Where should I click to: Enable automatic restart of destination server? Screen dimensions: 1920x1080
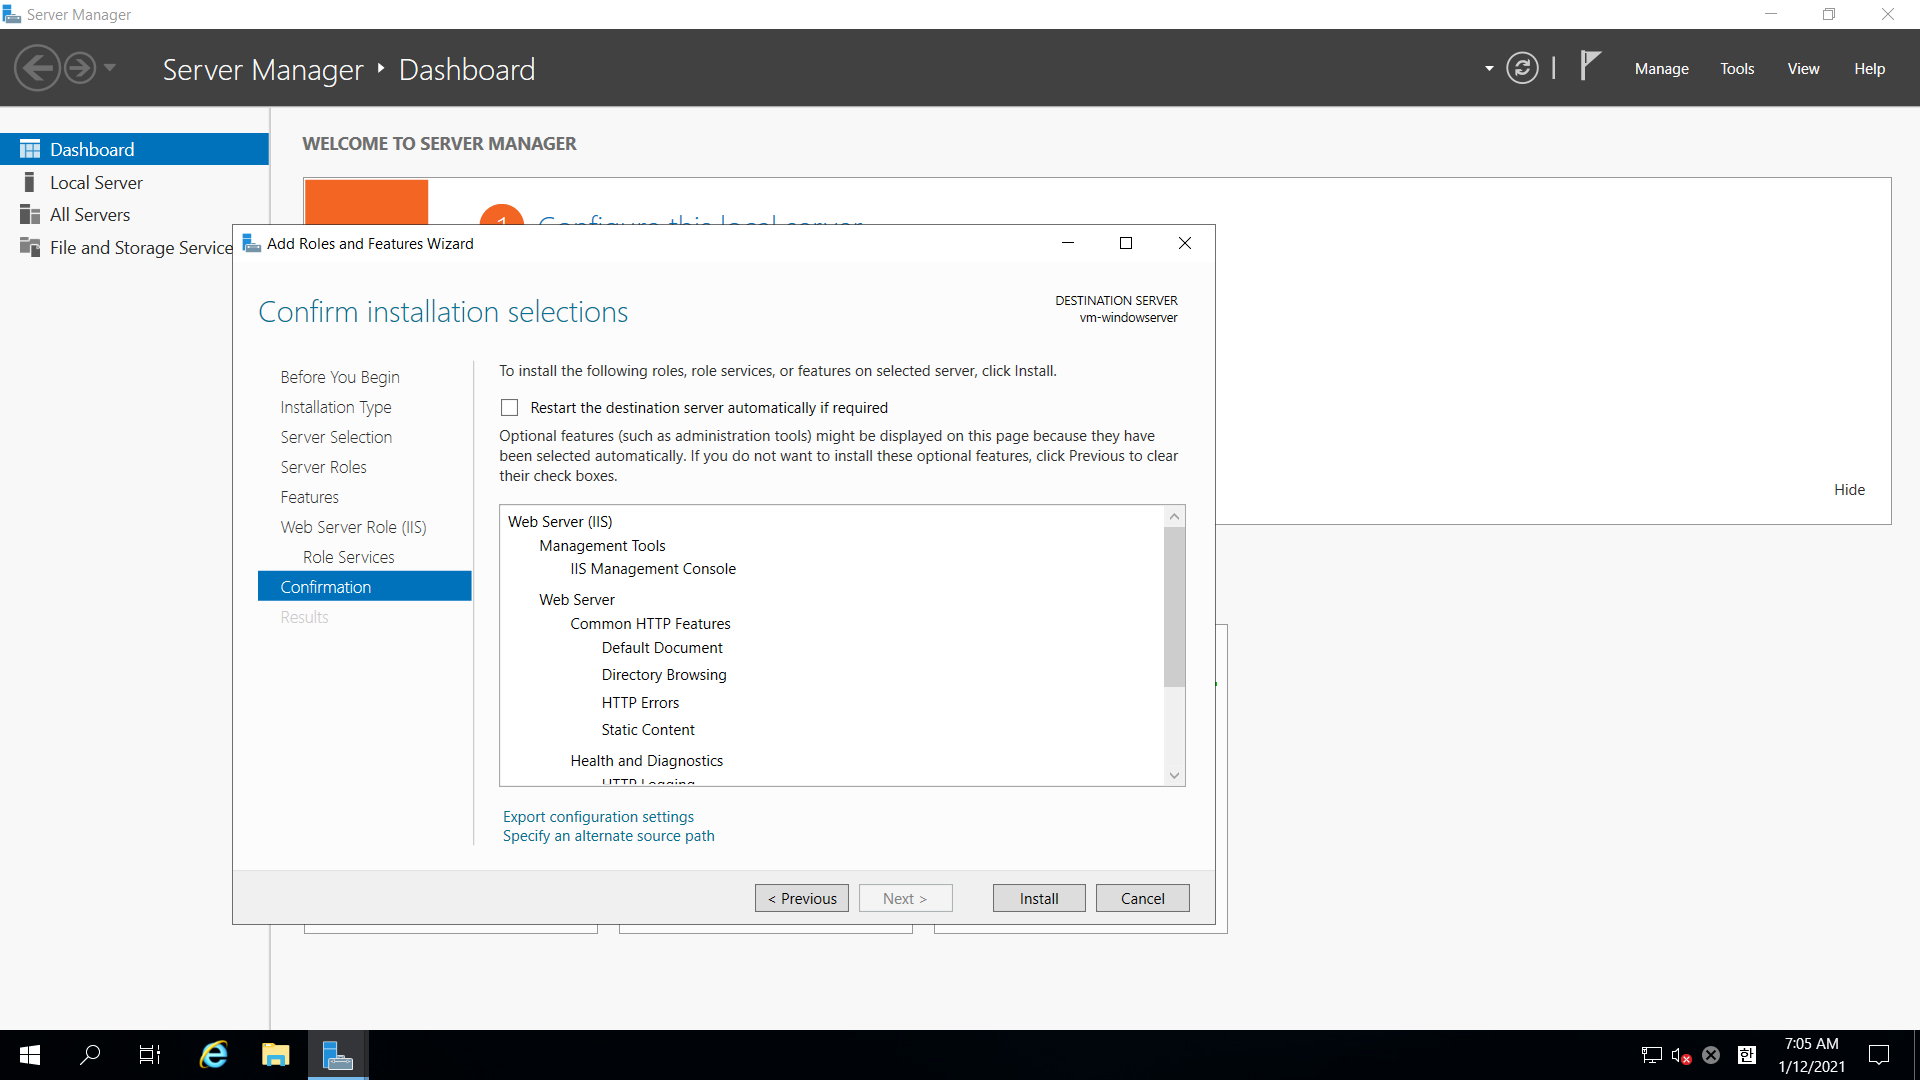pyautogui.click(x=510, y=408)
